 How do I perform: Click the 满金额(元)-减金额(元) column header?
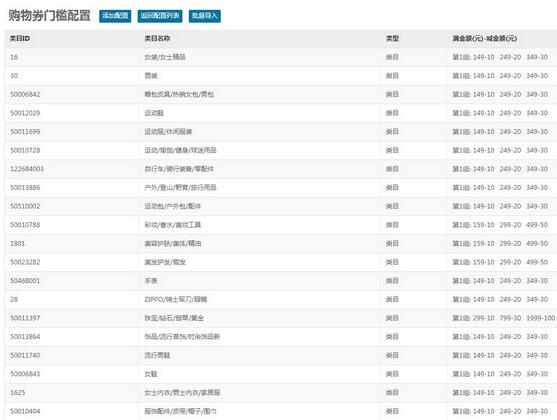click(485, 38)
